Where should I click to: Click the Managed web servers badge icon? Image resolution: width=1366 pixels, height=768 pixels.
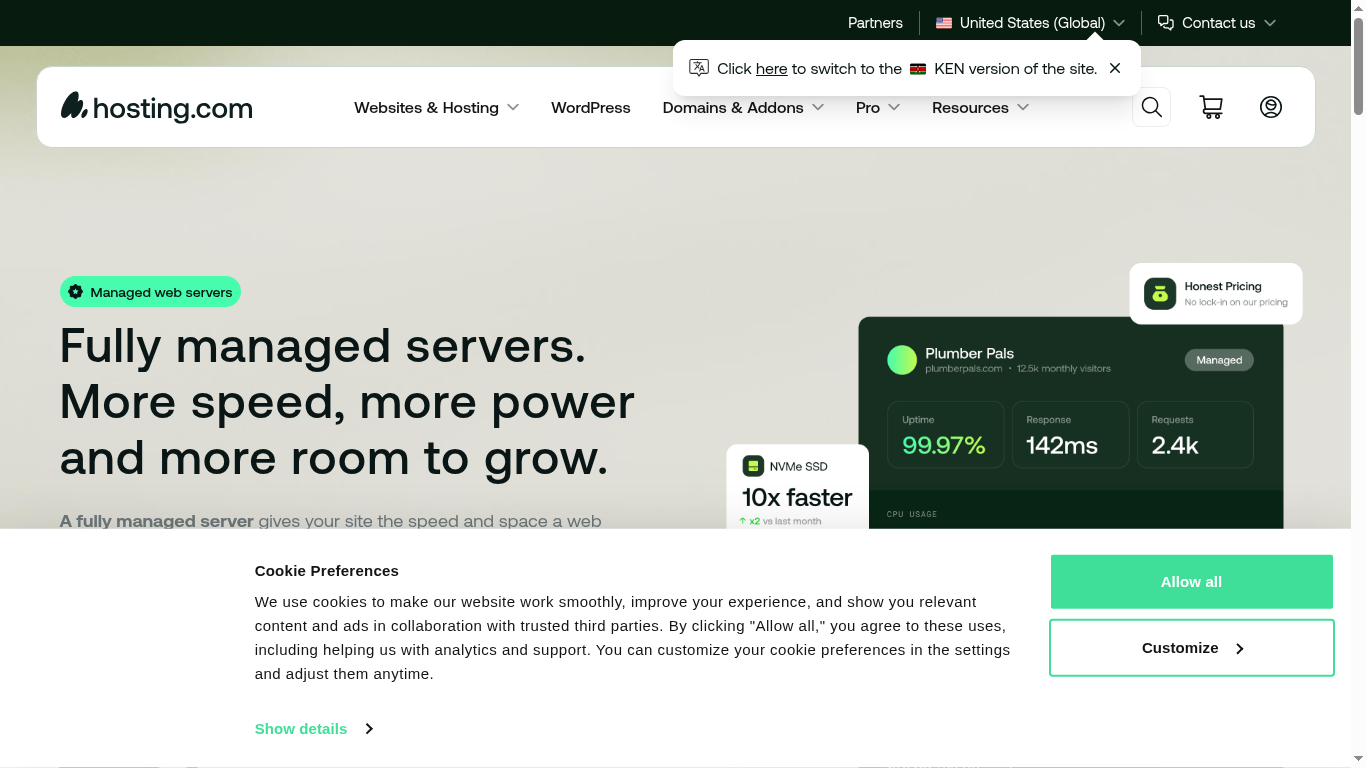pyautogui.click(x=75, y=292)
